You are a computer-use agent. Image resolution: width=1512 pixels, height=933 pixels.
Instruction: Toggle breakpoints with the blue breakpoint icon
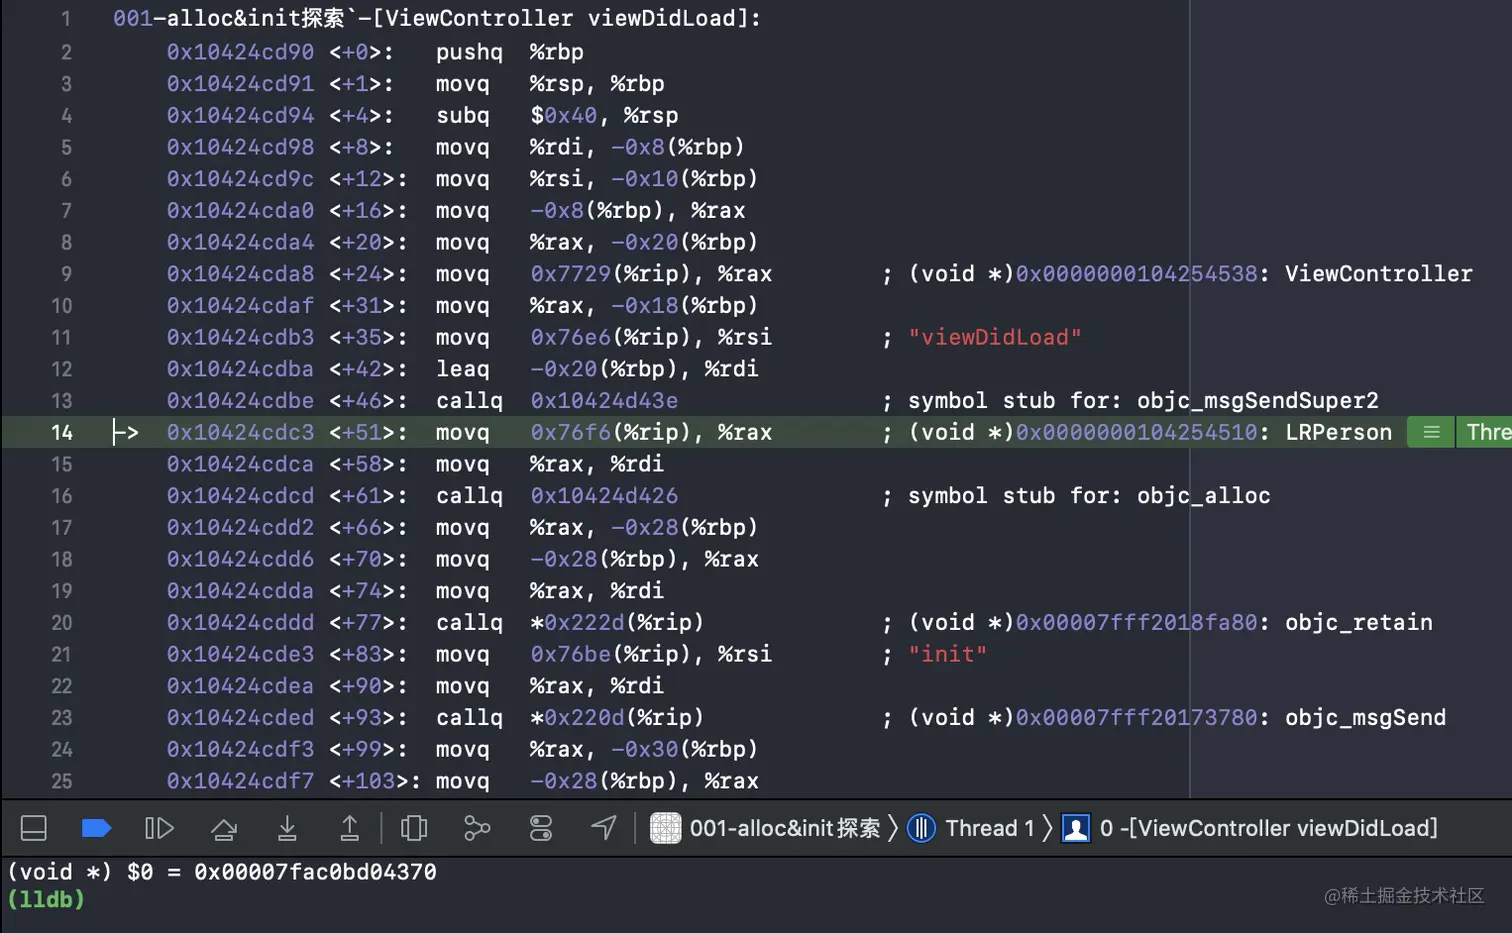pos(96,828)
